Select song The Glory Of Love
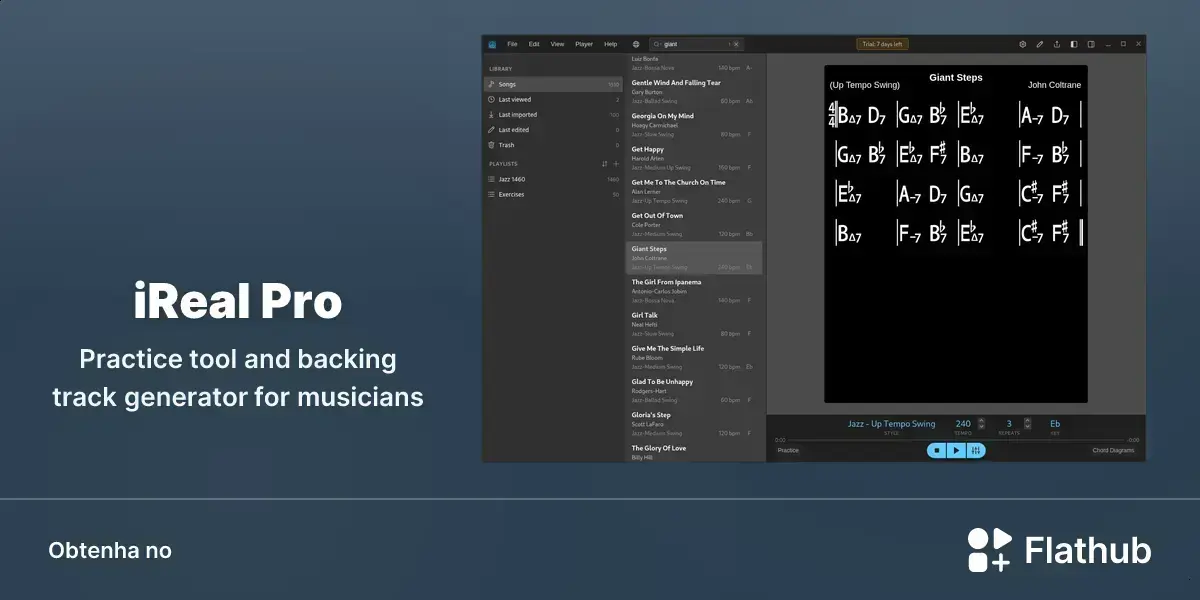Image resolution: width=1200 pixels, height=600 pixels. click(694, 452)
